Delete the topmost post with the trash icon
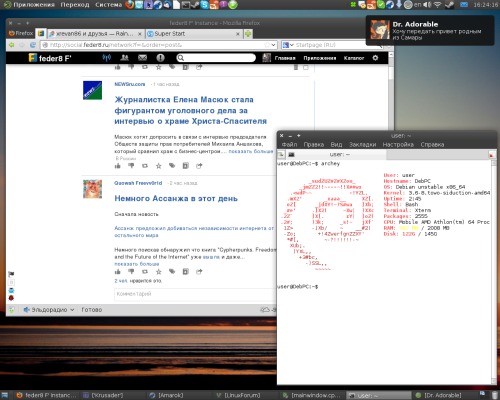 pyautogui.click(x=296, y=68)
